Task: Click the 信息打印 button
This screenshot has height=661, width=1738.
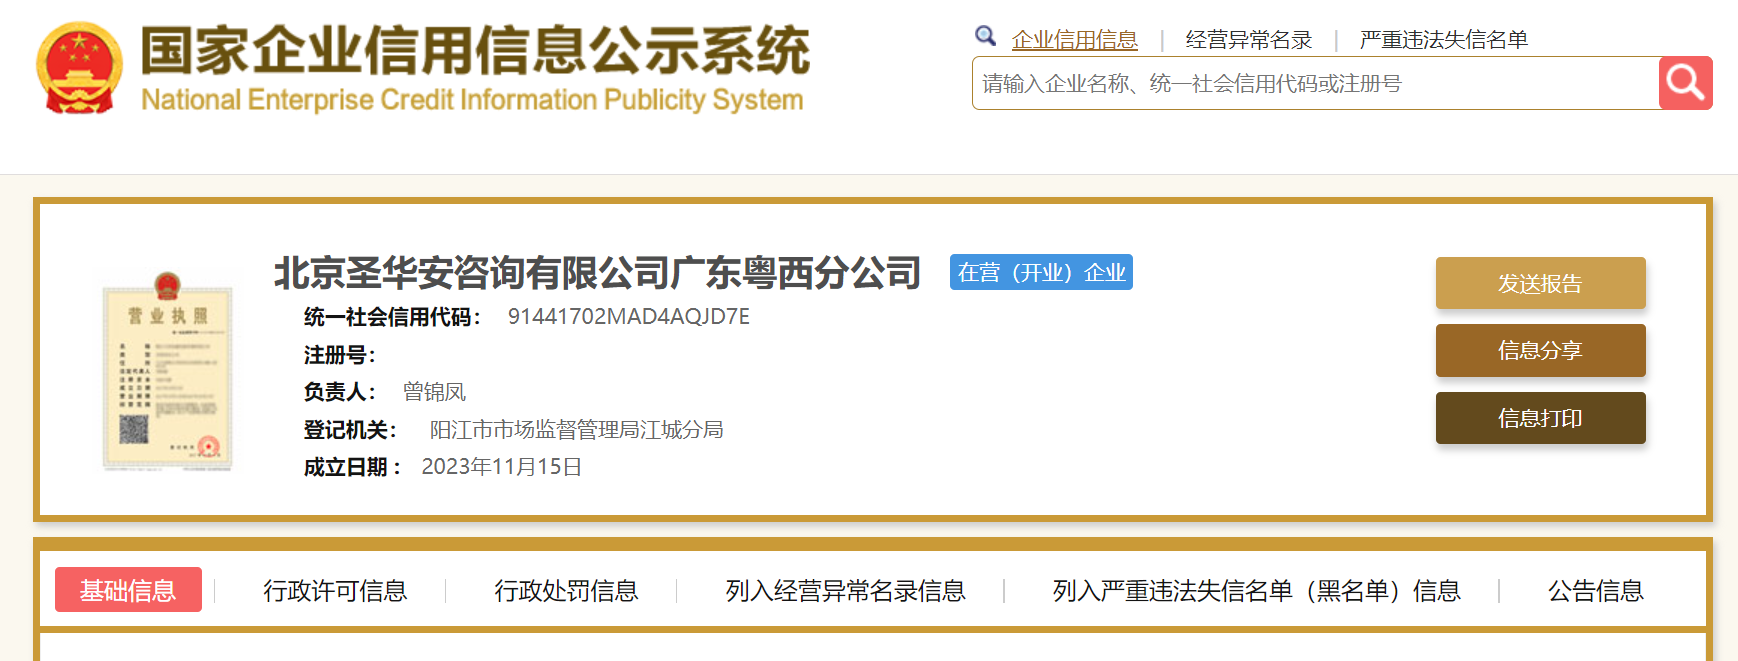Action: [x=1540, y=418]
